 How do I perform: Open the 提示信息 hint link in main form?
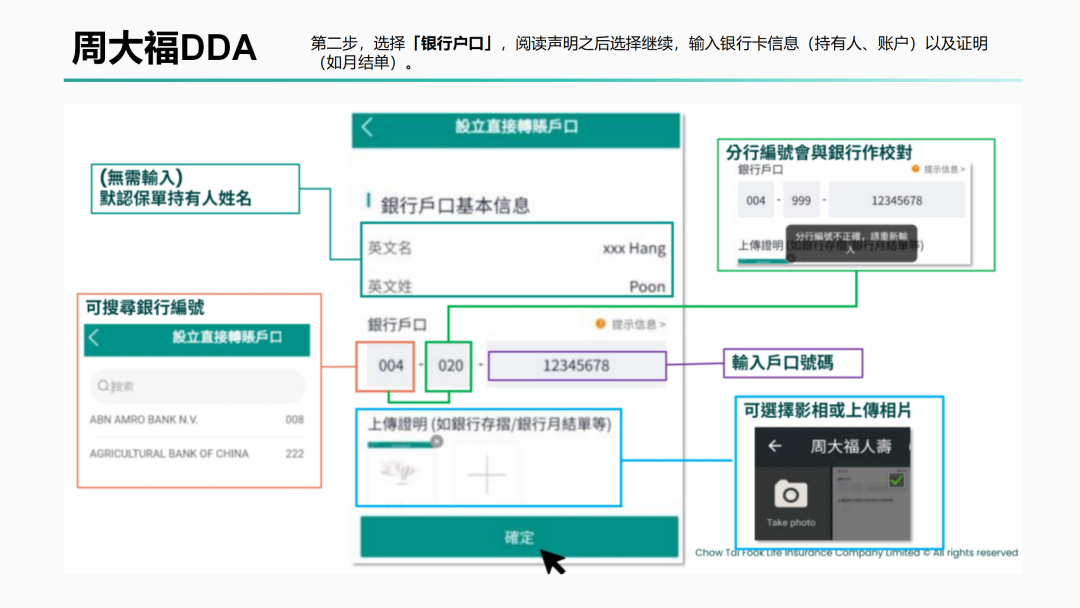click(638, 324)
